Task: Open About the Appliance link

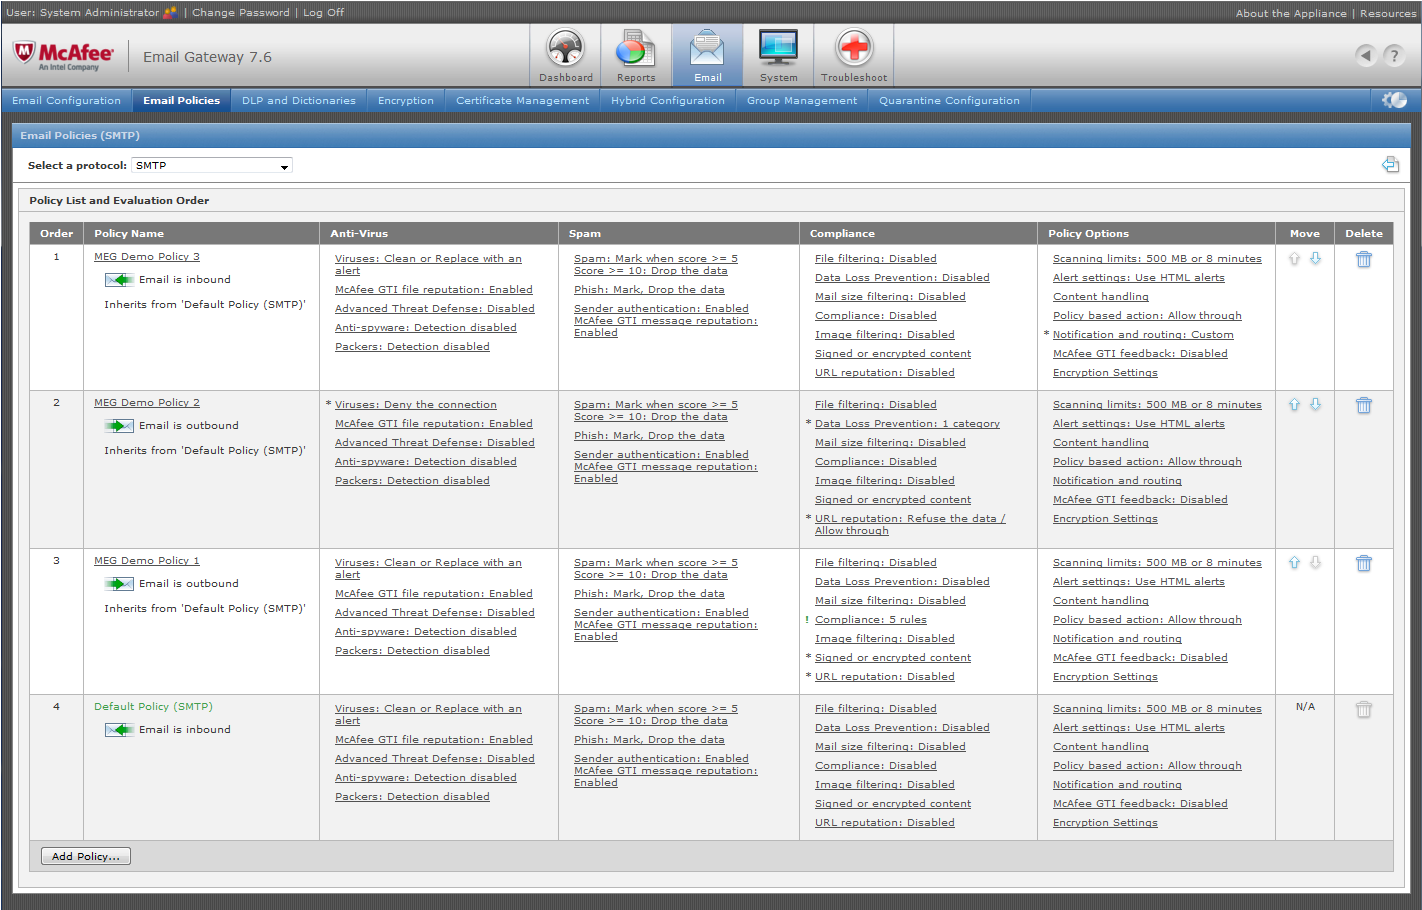Action: pyautogui.click(x=1291, y=13)
